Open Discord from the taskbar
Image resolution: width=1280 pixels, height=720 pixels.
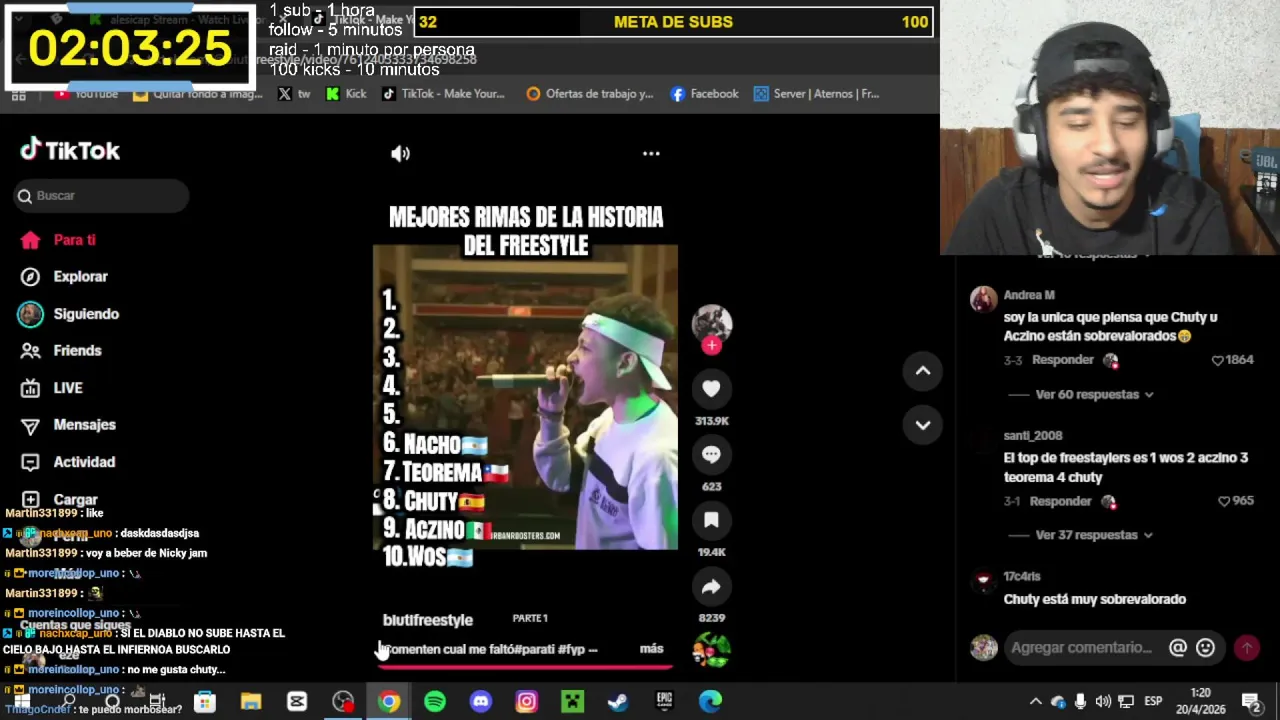[481, 702]
